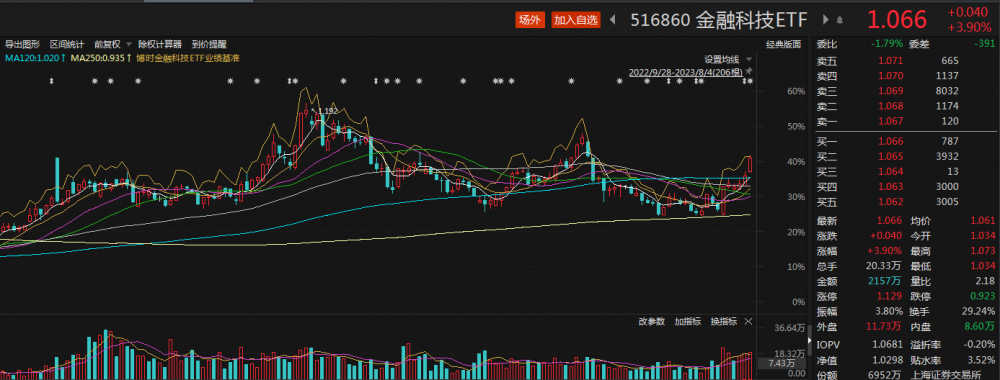The height and width of the screenshot is (380, 1000).
Task: Click 设置均线 label
Action: pos(721,59)
